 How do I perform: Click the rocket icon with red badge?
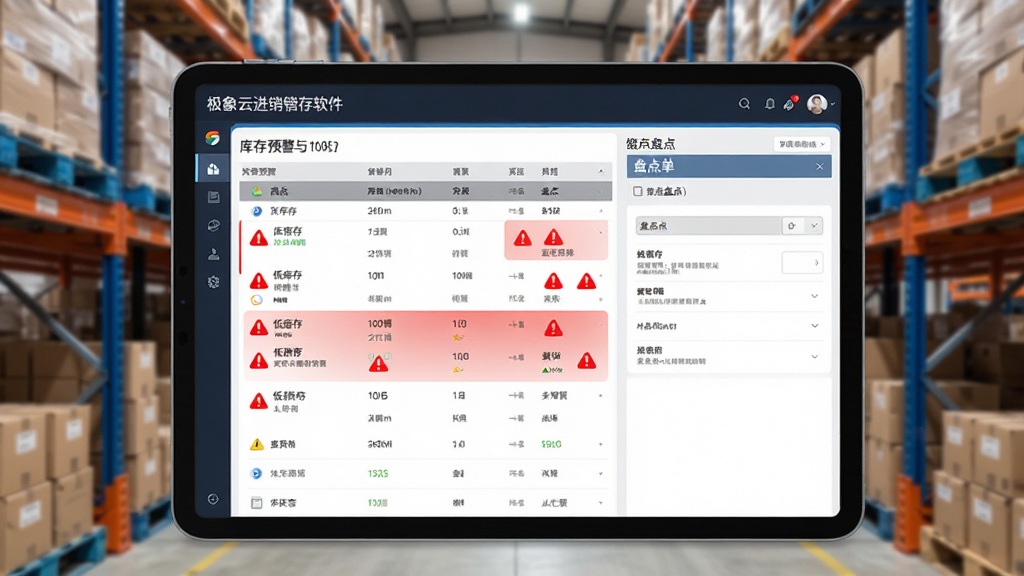pyautogui.click(x=790, y=103)
